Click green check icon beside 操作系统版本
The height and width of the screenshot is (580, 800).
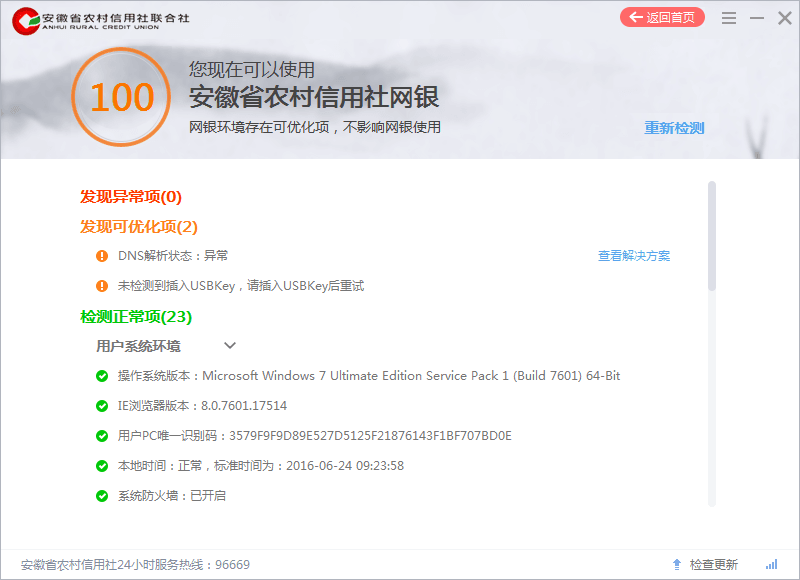click(102, 376)
